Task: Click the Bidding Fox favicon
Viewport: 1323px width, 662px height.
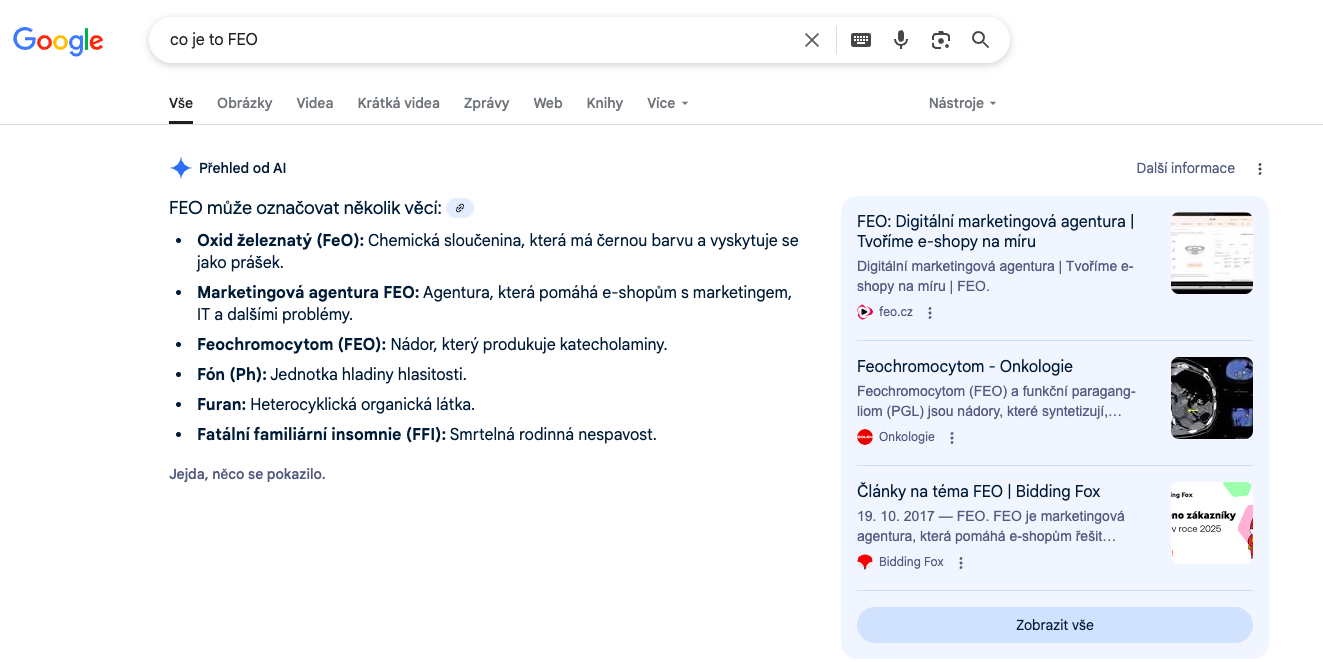Action: click(865, 562)
